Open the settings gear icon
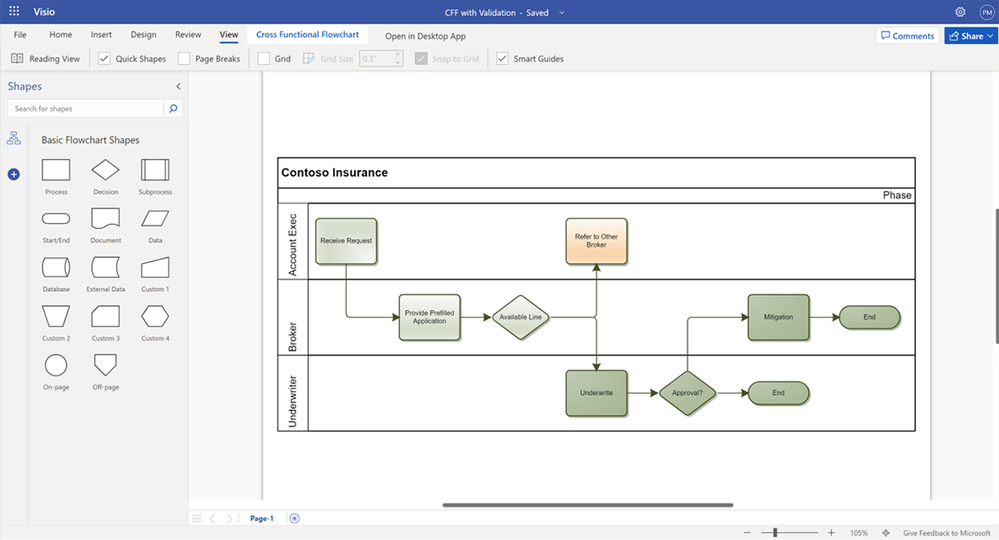 (960, 11)
